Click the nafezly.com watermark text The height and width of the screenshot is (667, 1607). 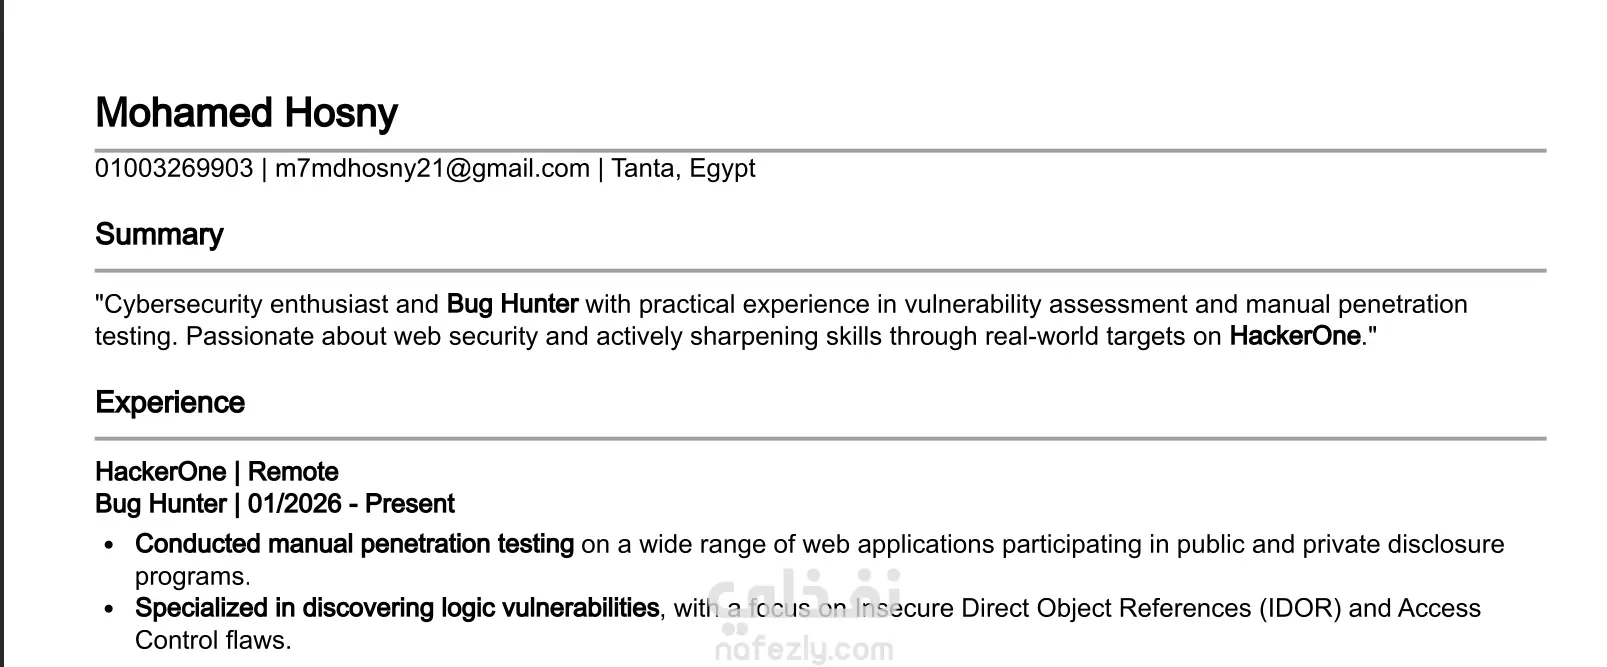coord(804,651)
